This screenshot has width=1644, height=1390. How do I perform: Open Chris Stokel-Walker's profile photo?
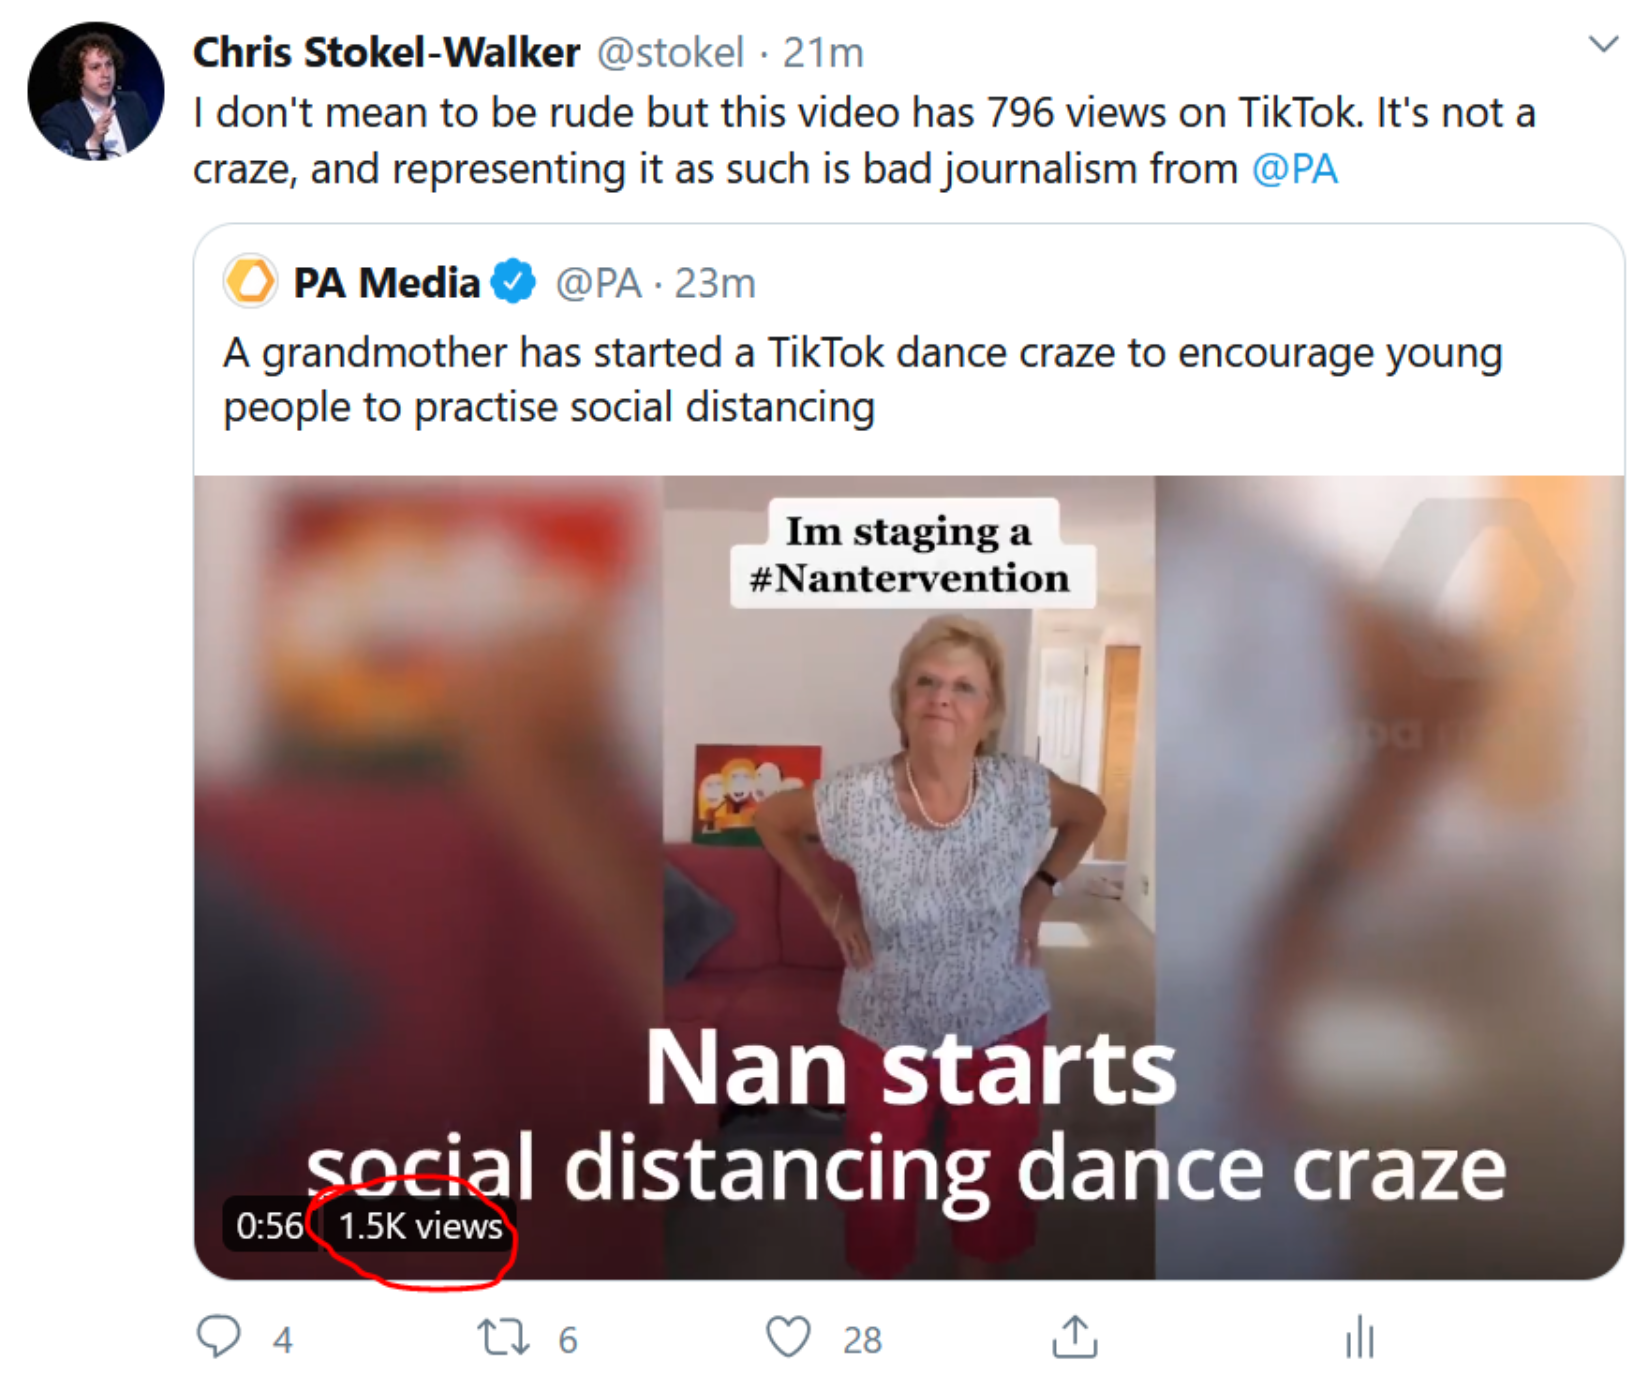[x=96, y=91]
